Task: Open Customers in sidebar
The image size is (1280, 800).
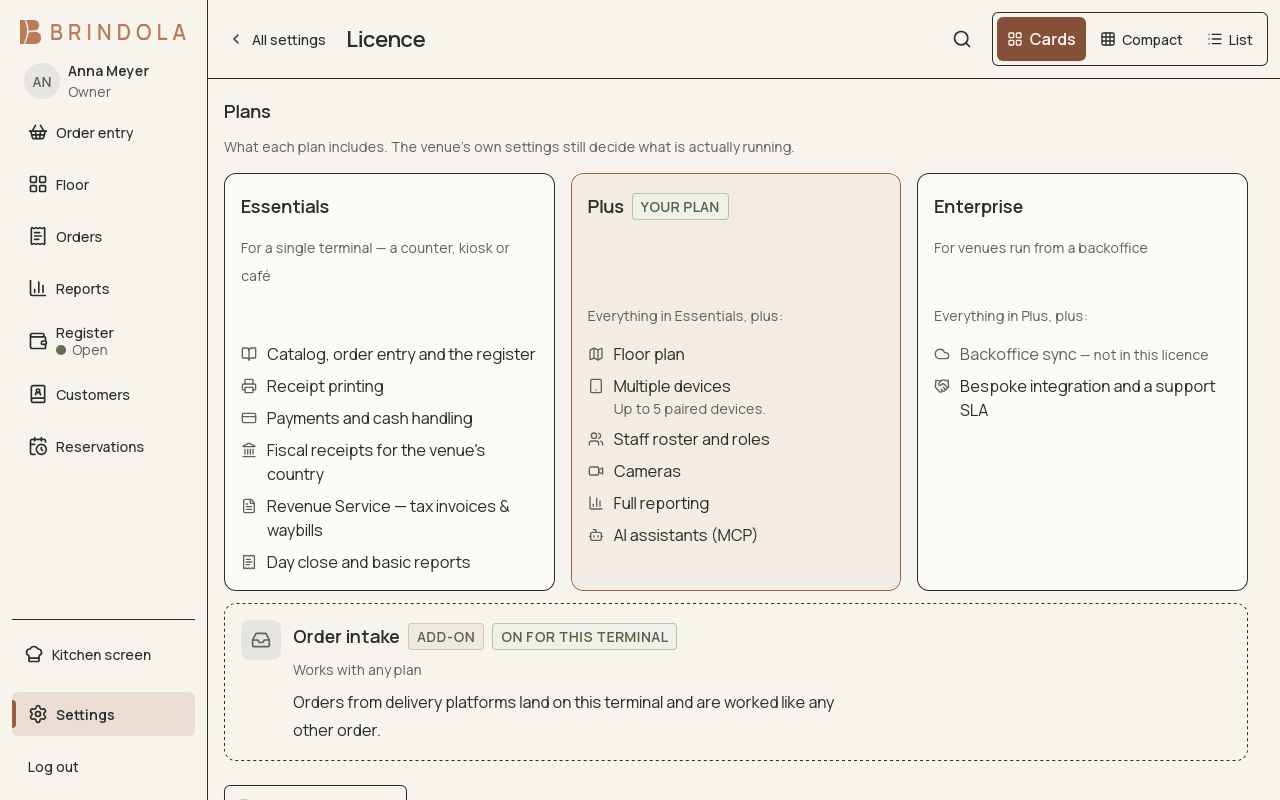Action: pos(103,394)
